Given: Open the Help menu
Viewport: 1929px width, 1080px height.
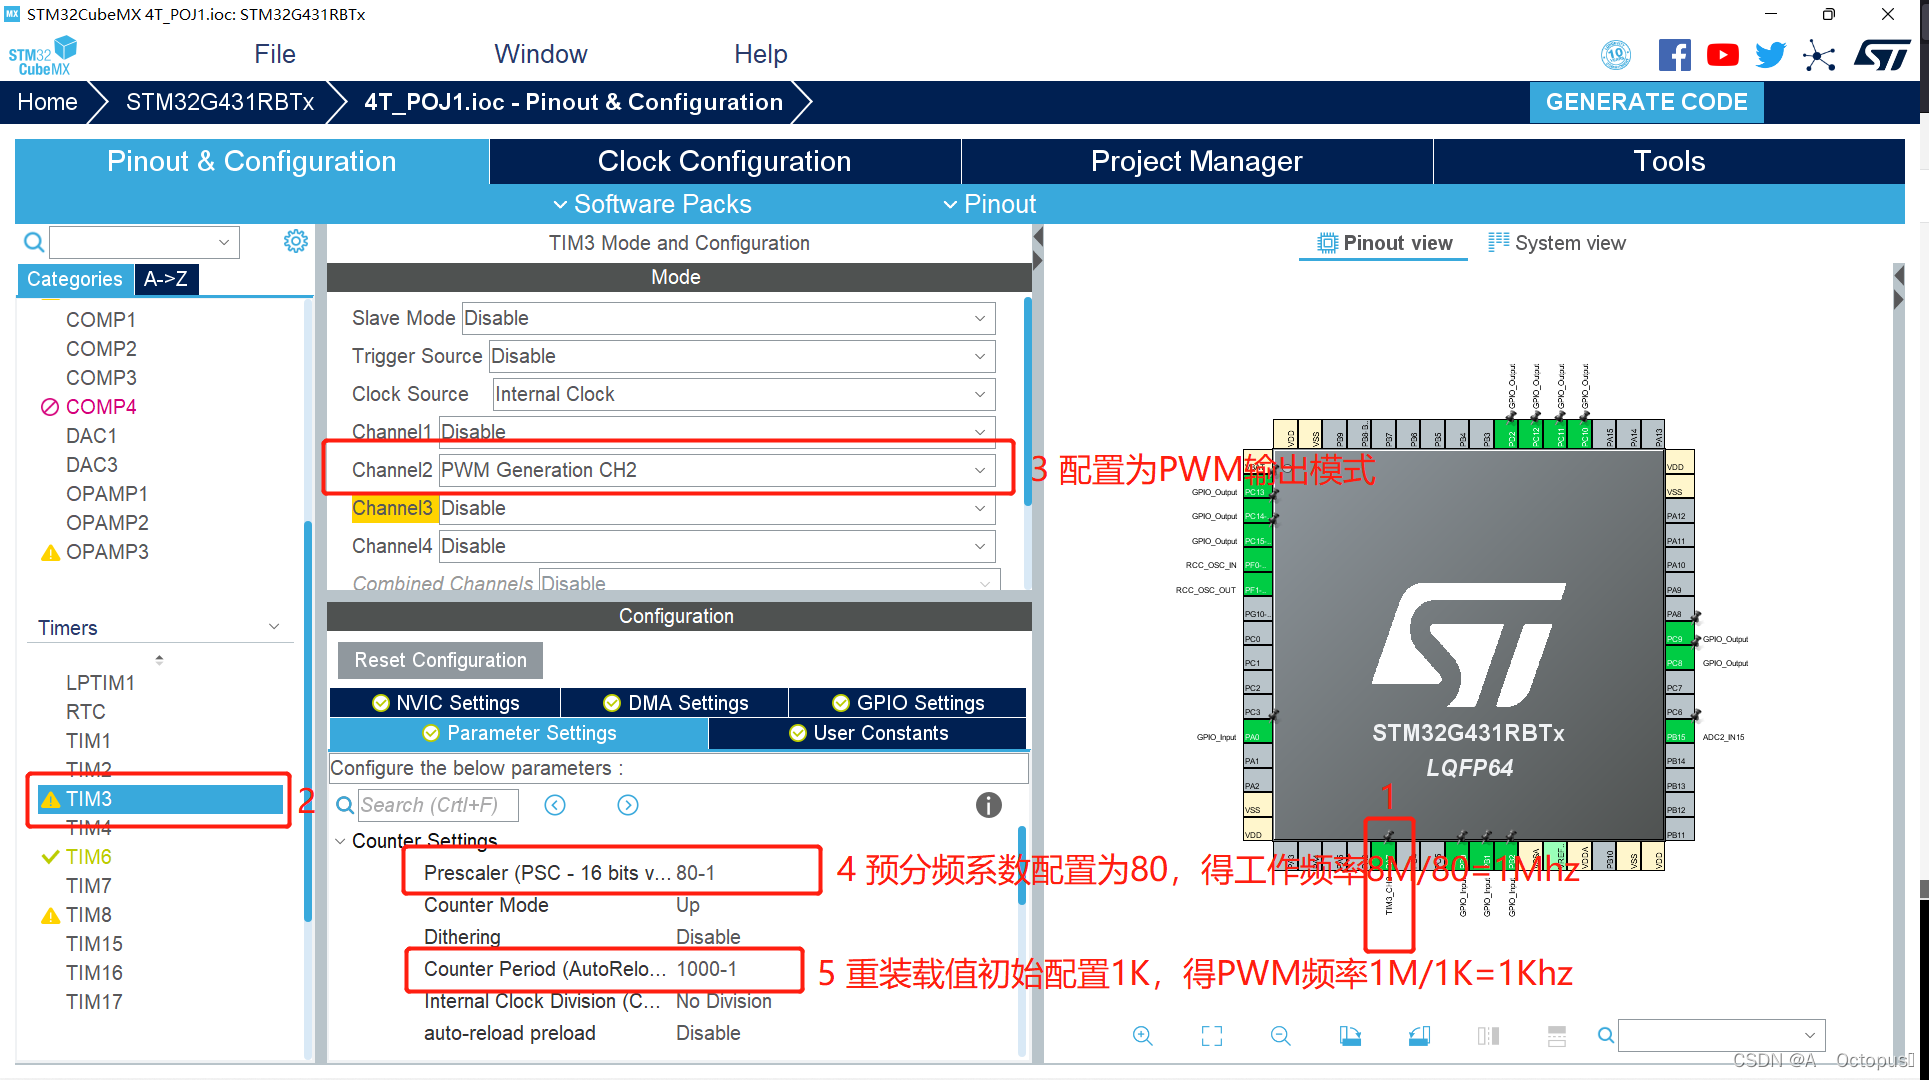Looking at the screenshot, I should click(x=760, y=54).
